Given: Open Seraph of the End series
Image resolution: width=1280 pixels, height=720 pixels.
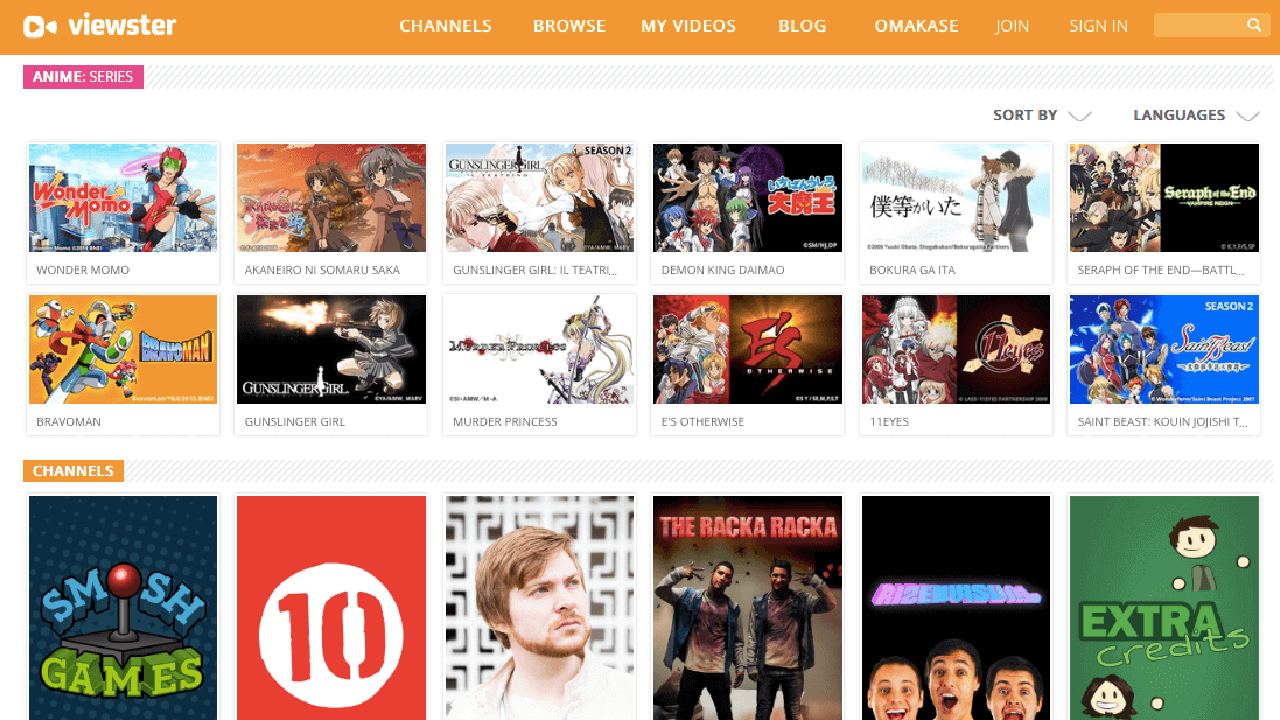Looking at the screenshot, I should tap(1163, 198).
